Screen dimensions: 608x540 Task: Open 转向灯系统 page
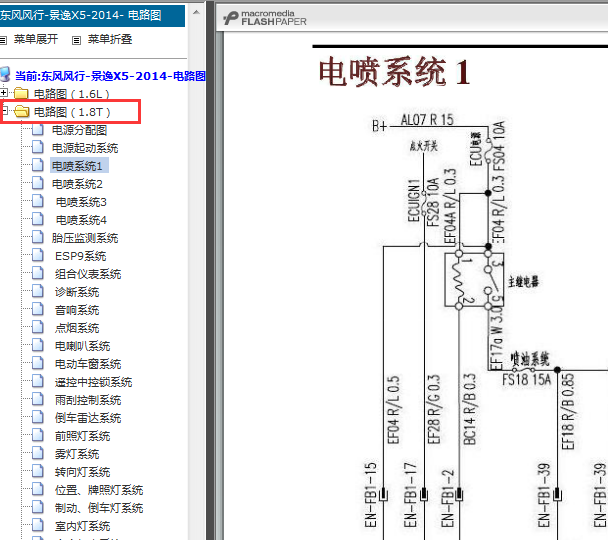(83, 472)
